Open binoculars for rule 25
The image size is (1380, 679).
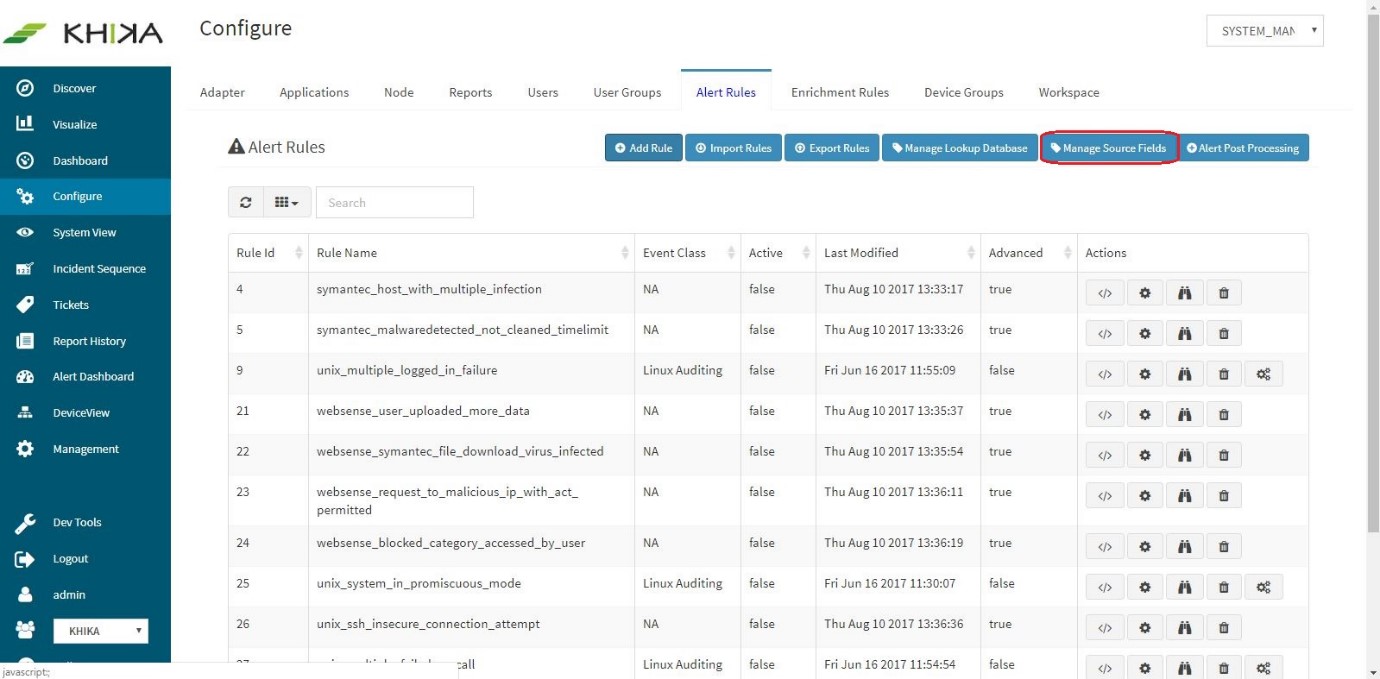coord(1185,587)
